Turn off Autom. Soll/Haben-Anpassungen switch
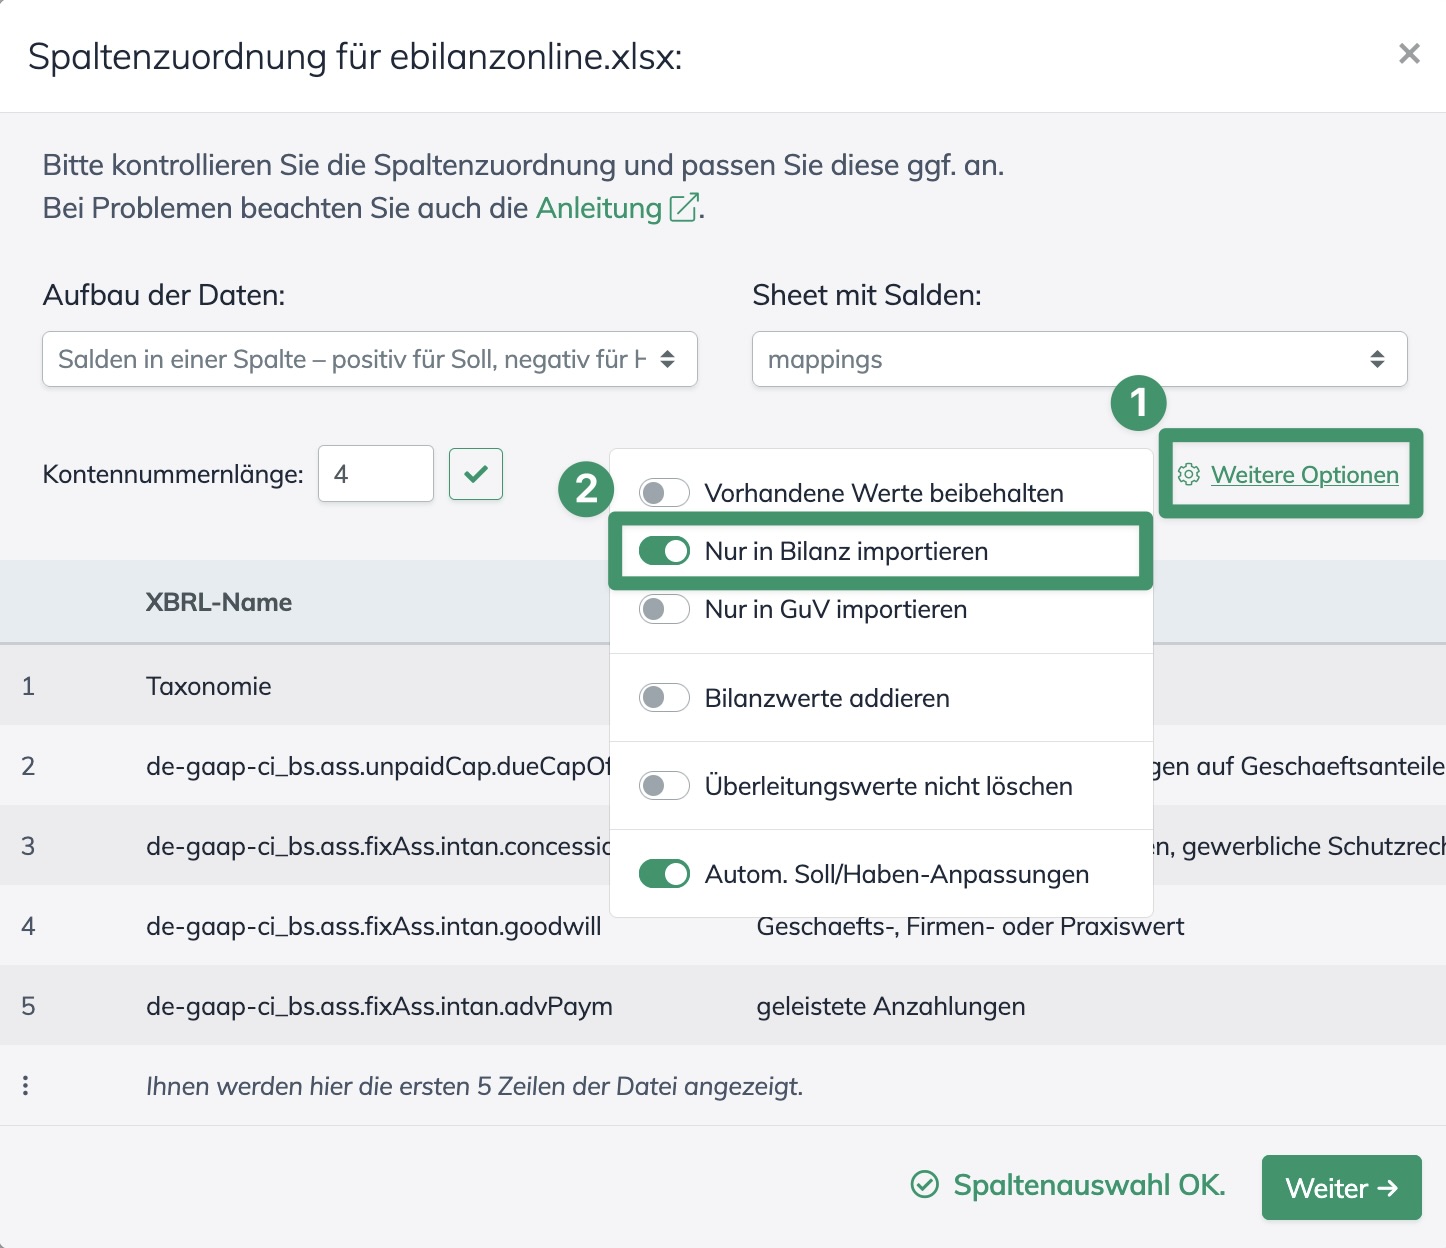 tap(664, 874)
